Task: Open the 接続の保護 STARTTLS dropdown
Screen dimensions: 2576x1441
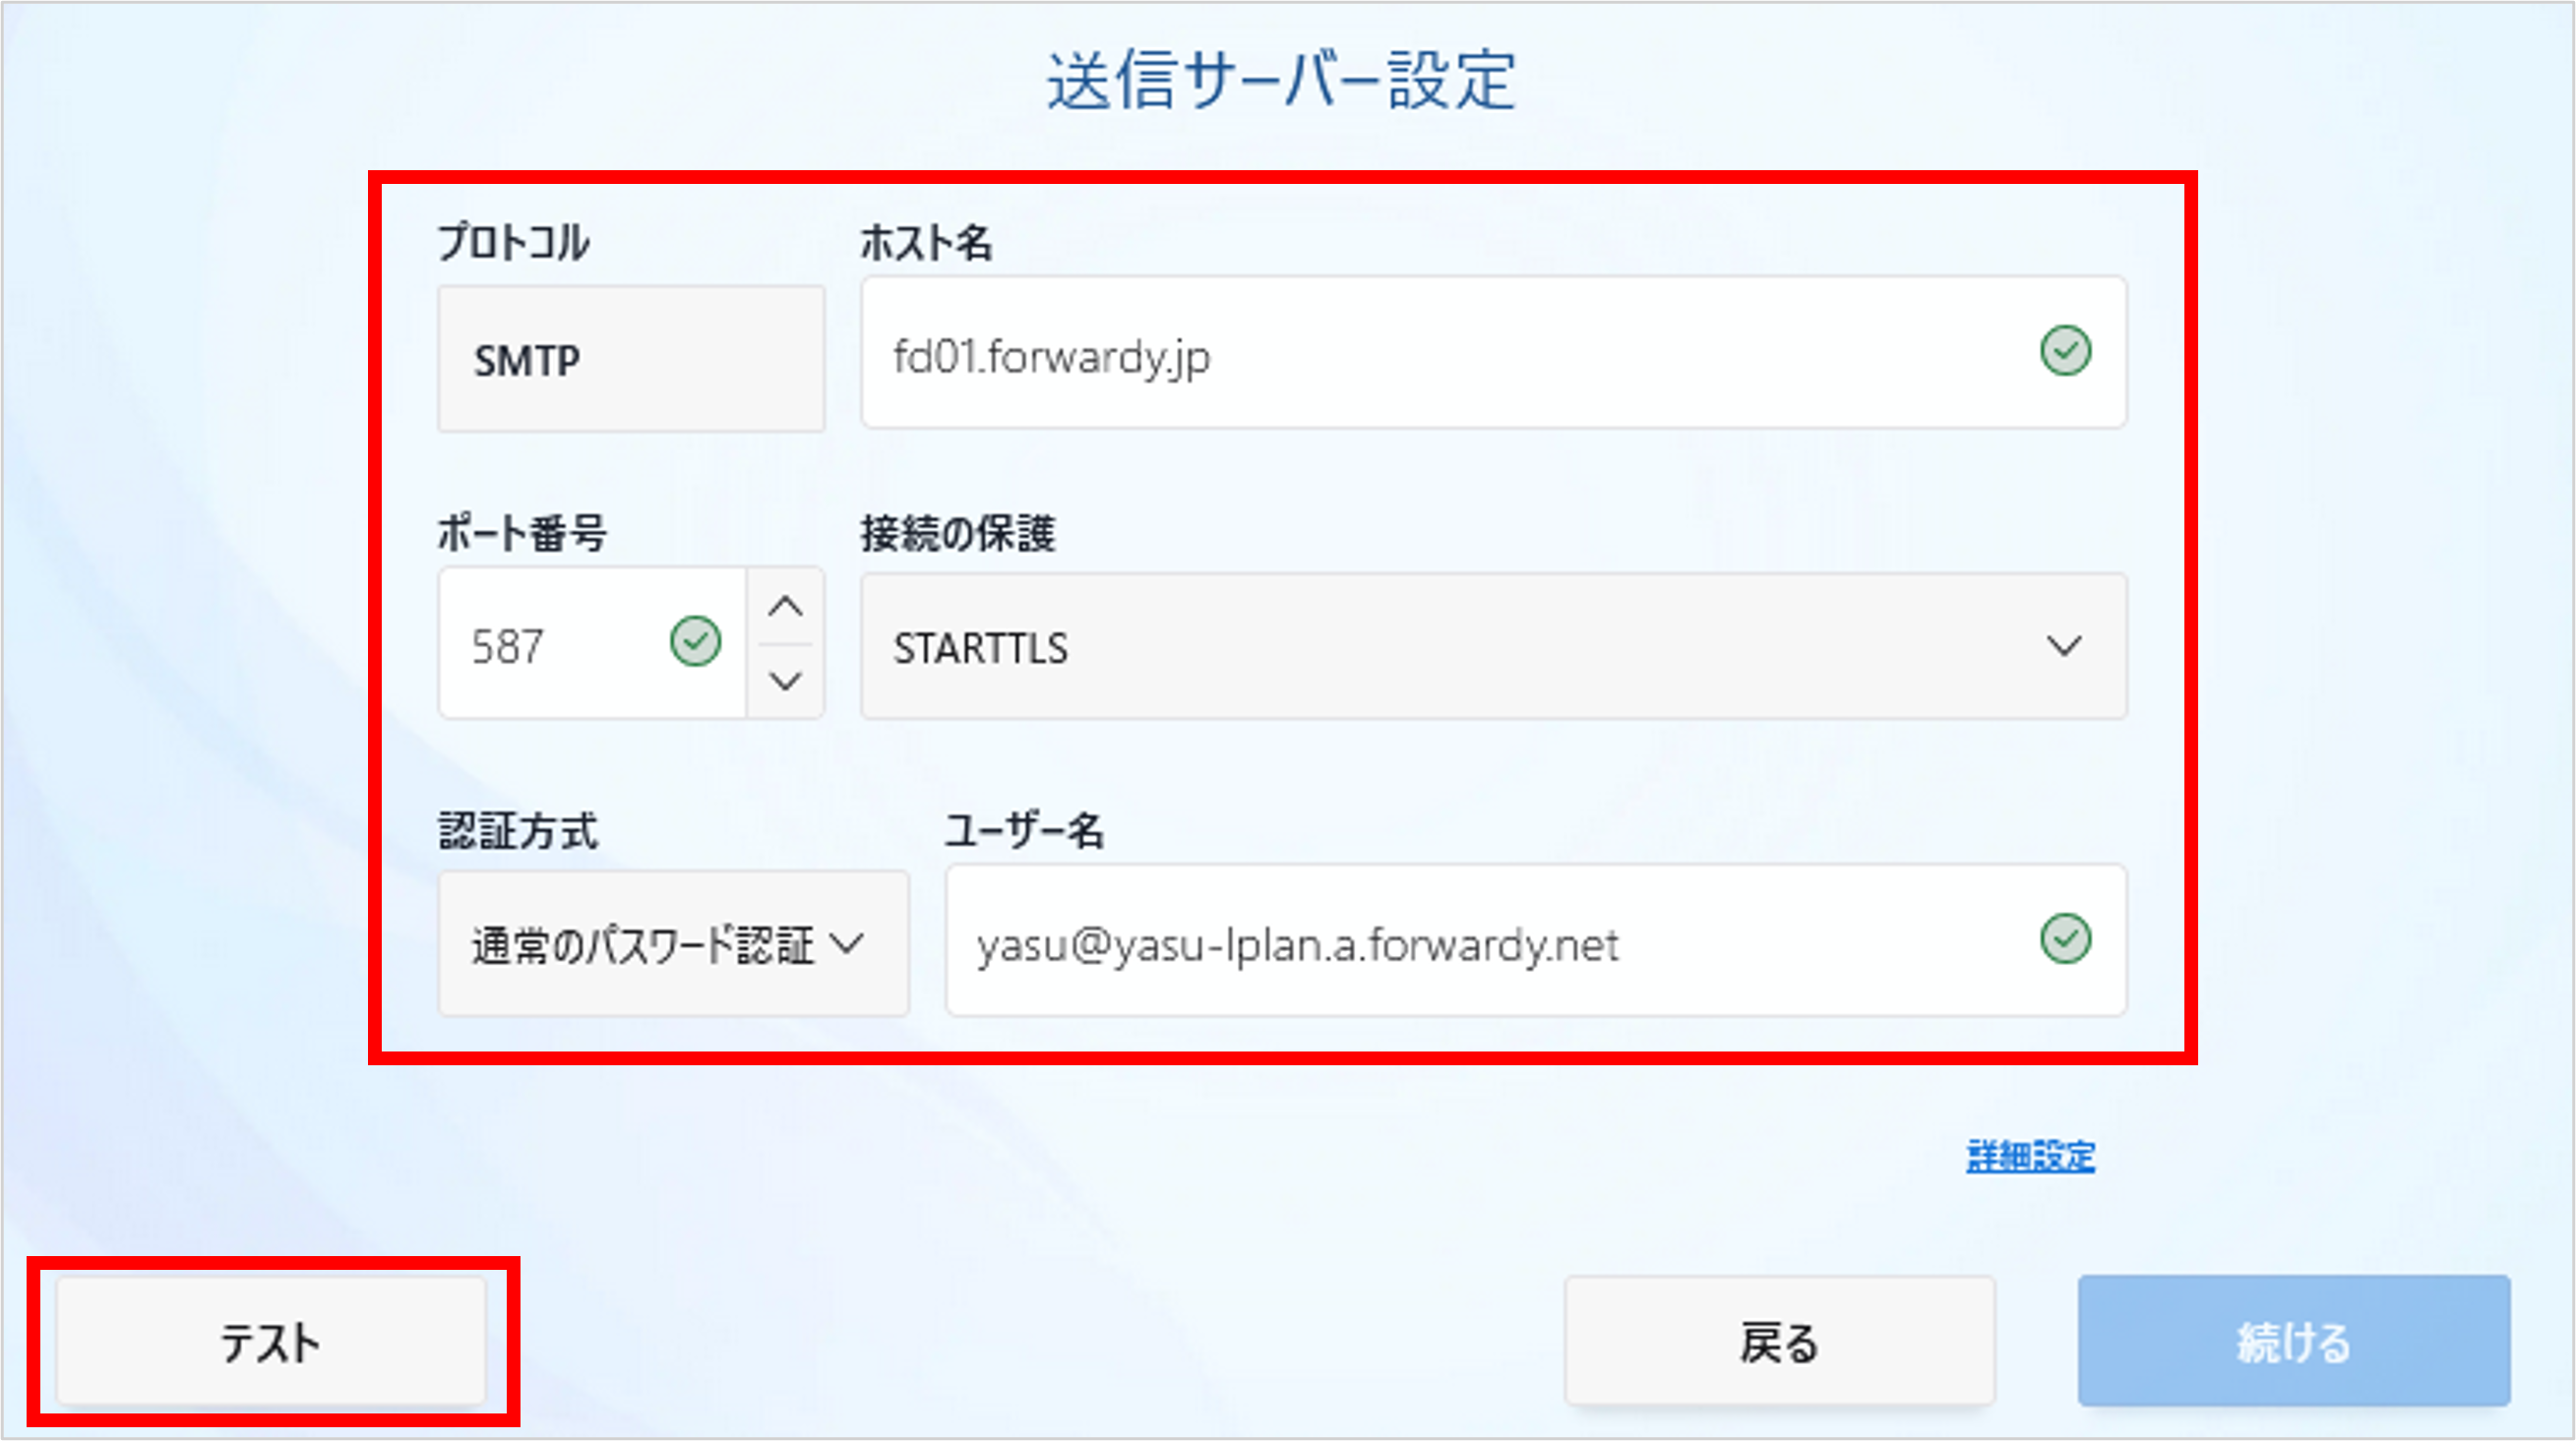Action: pyautogui.click(x=1494, y=647)
